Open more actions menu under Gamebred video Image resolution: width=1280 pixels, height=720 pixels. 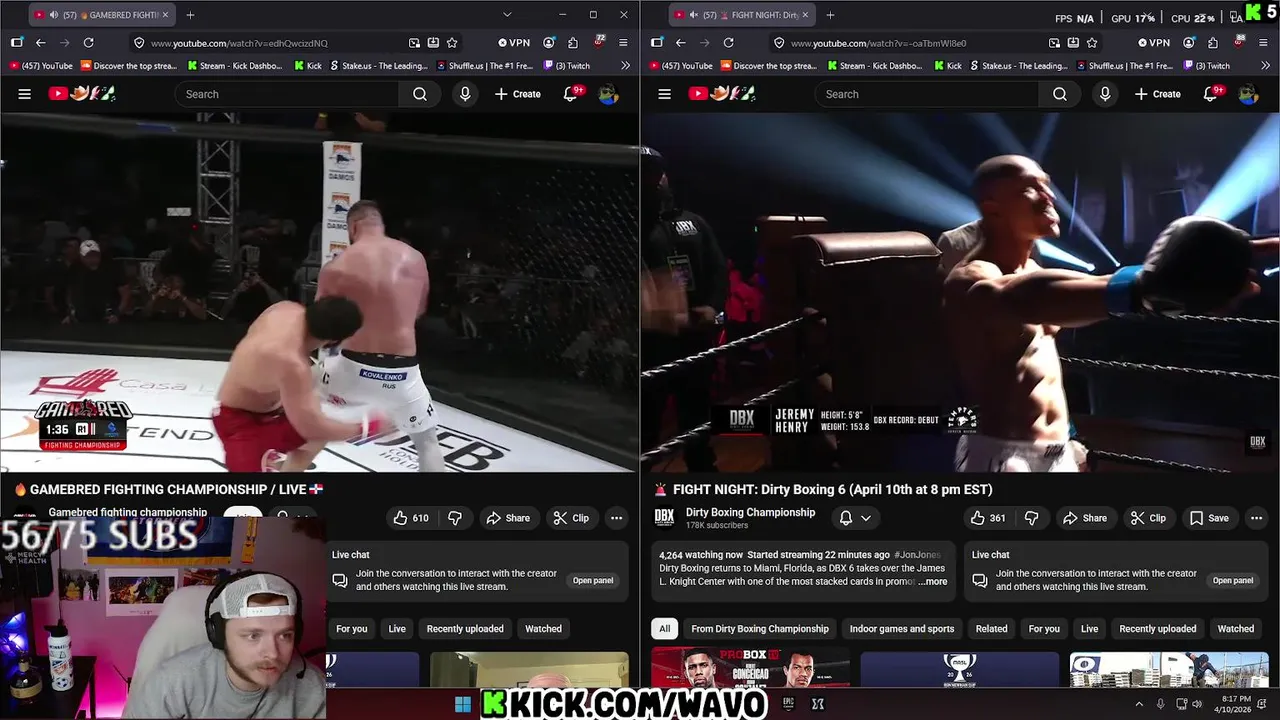(x=617, y=518)
